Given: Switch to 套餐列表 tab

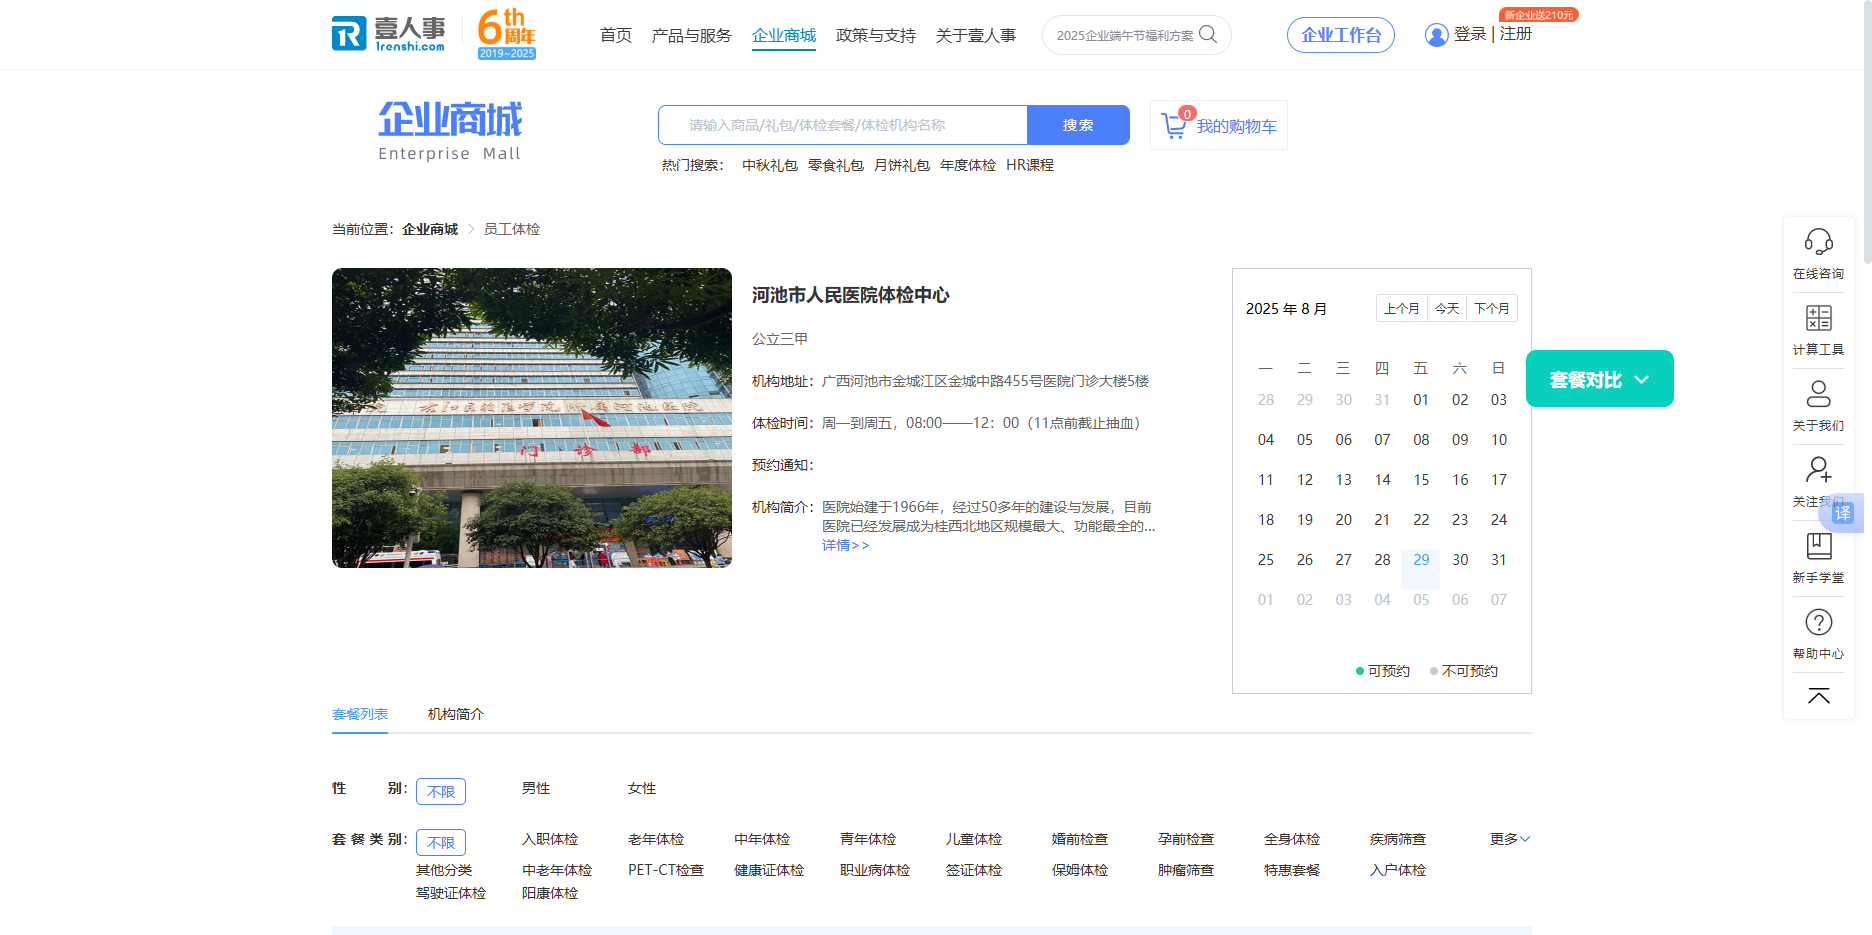Looking at the screenshot, I should (x=360, y=714).
